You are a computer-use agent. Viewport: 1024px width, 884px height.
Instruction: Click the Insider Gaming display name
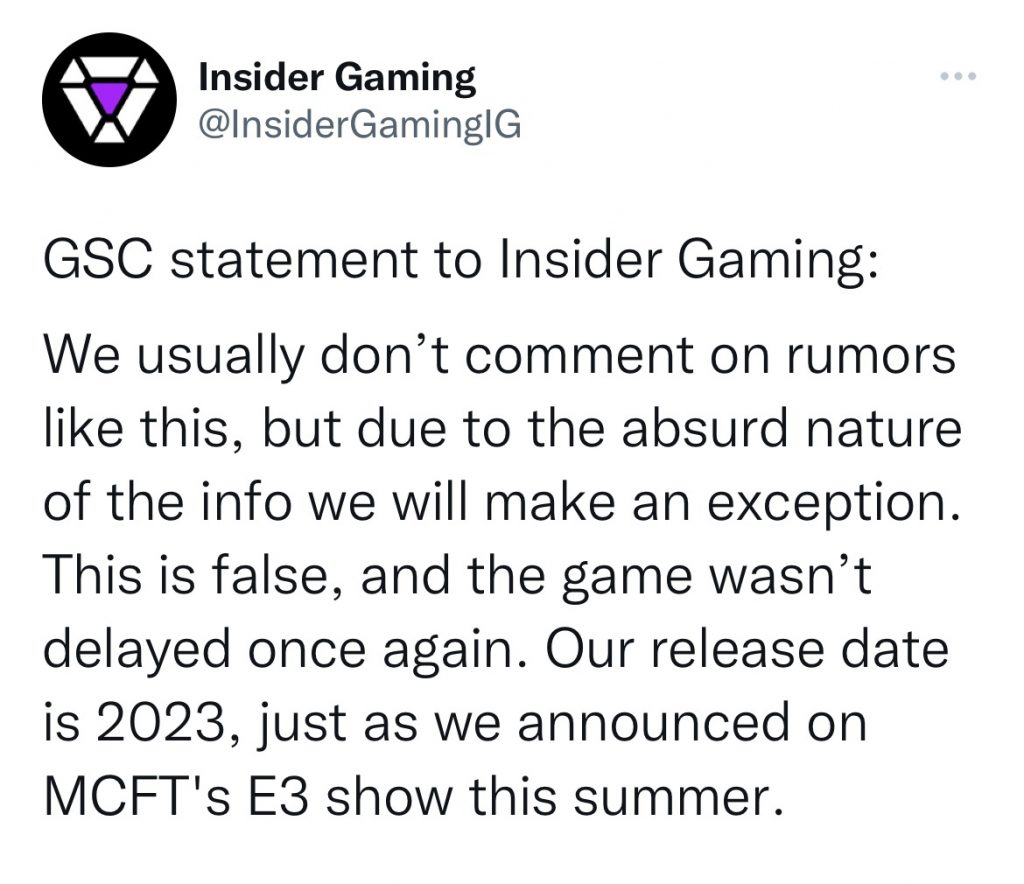coord(337,77)
